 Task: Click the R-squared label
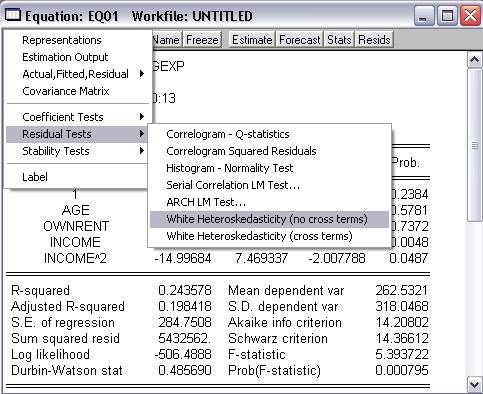click(40, 291)
